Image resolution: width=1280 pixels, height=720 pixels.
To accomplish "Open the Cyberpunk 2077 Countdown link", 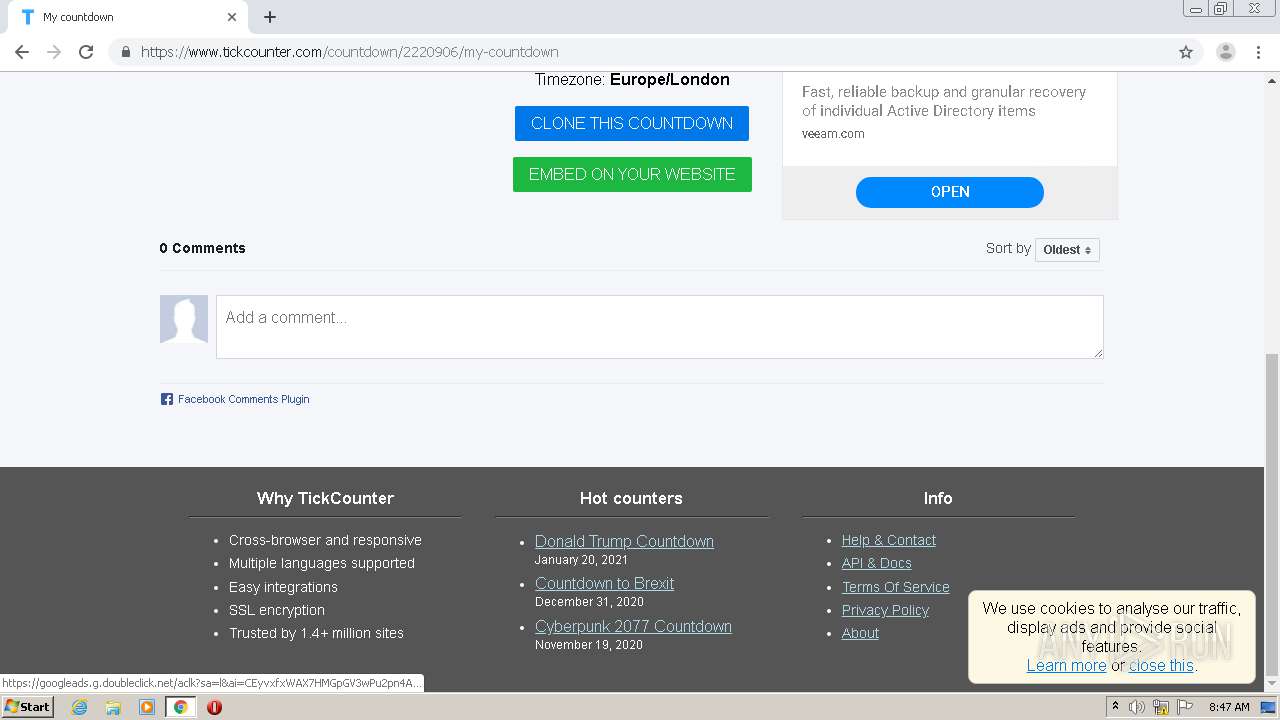I will (x=633, y=626).
